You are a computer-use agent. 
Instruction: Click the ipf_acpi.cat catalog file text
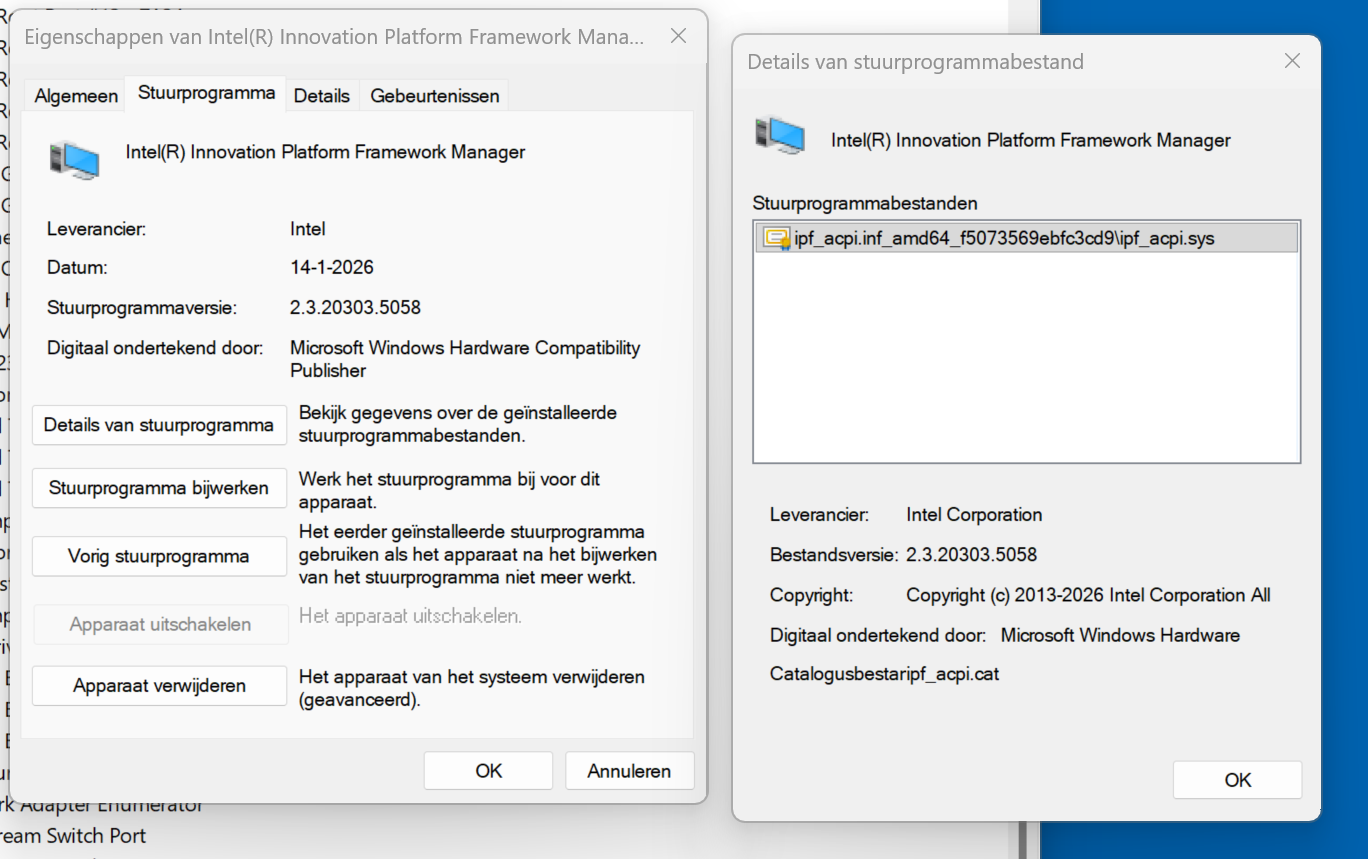pos(951,674)
